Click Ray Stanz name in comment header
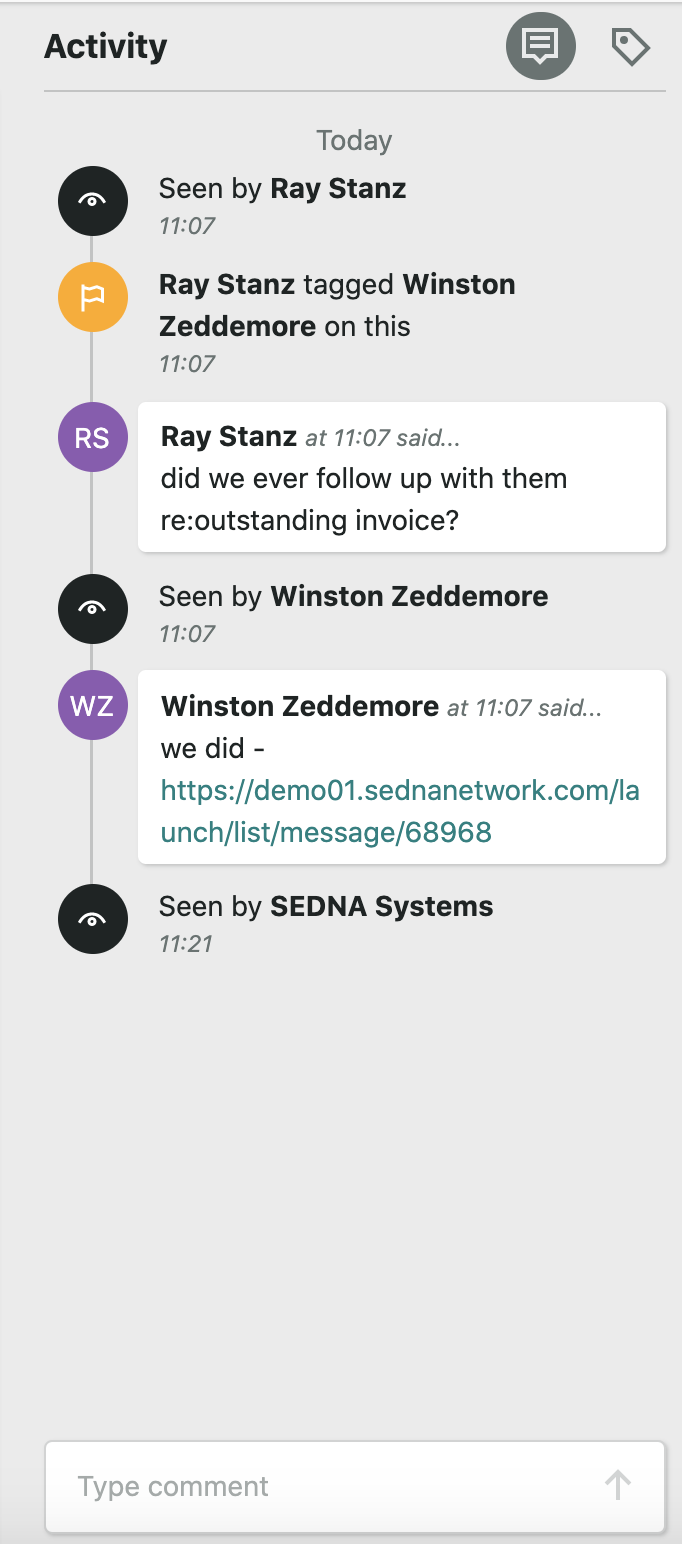 229,437
